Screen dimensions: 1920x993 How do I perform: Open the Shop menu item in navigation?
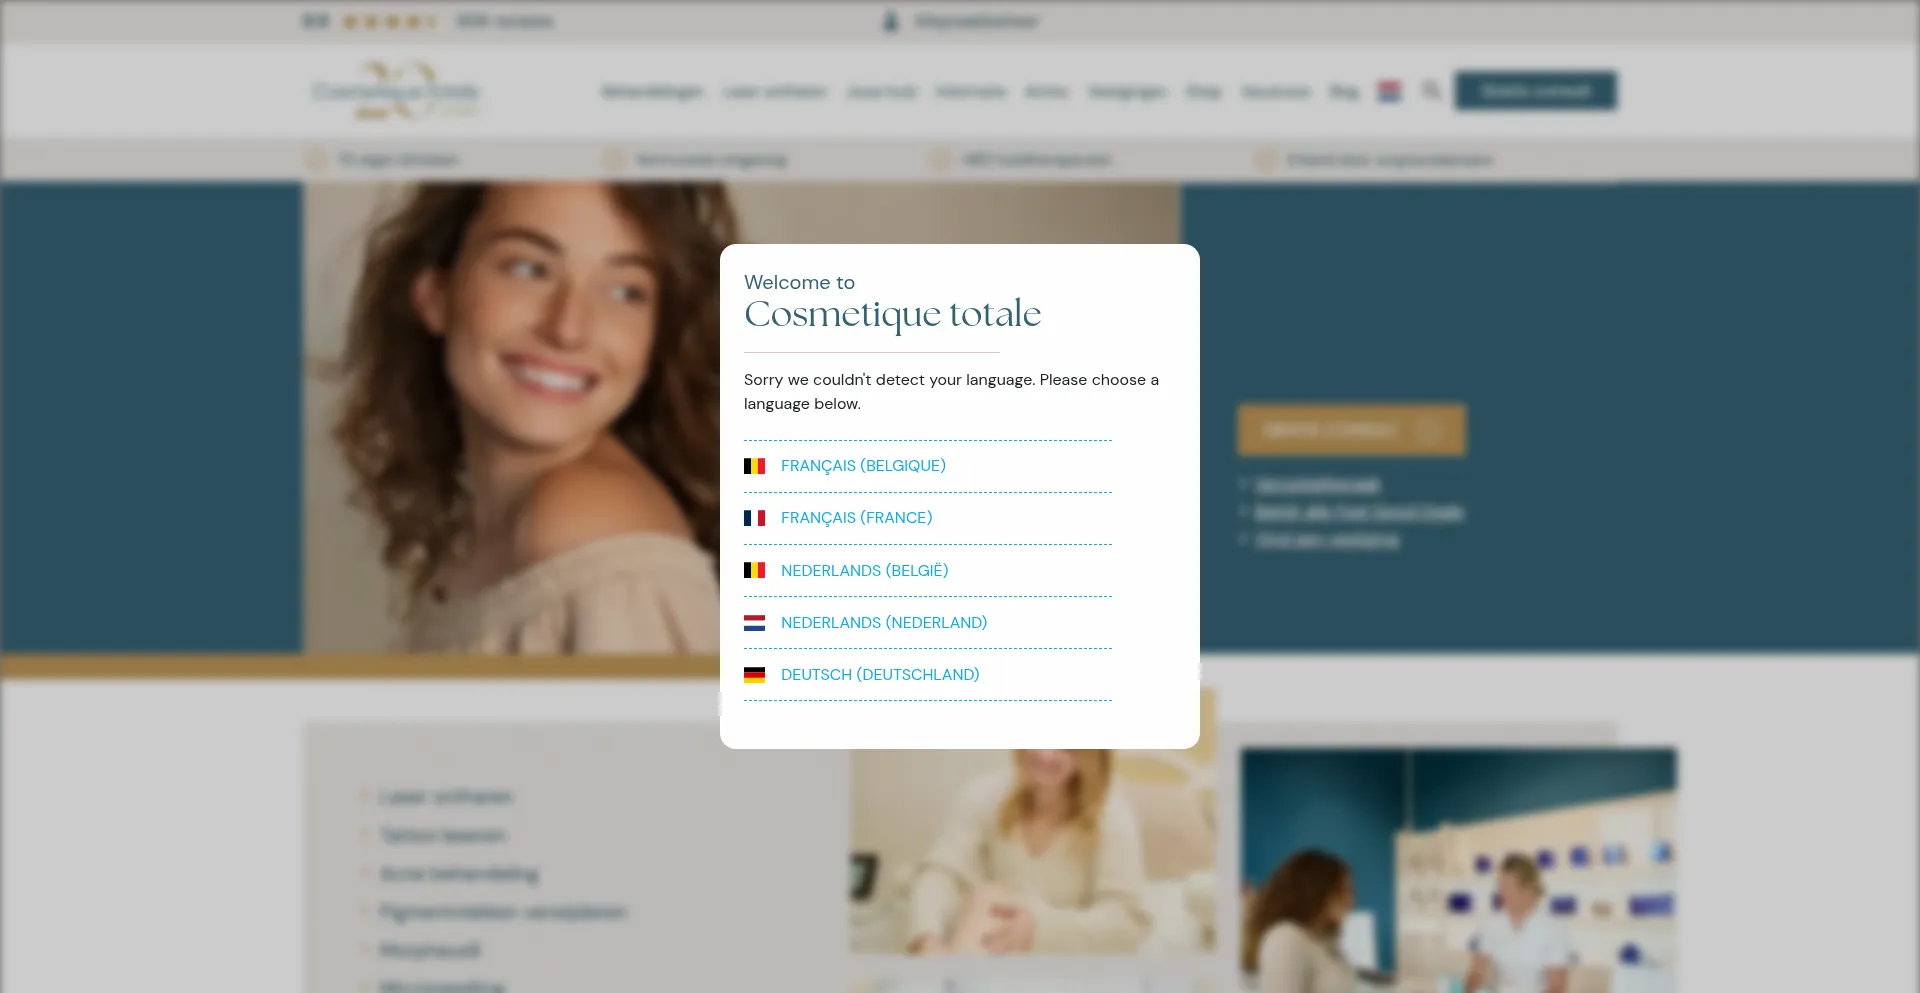click(1203, 92)
